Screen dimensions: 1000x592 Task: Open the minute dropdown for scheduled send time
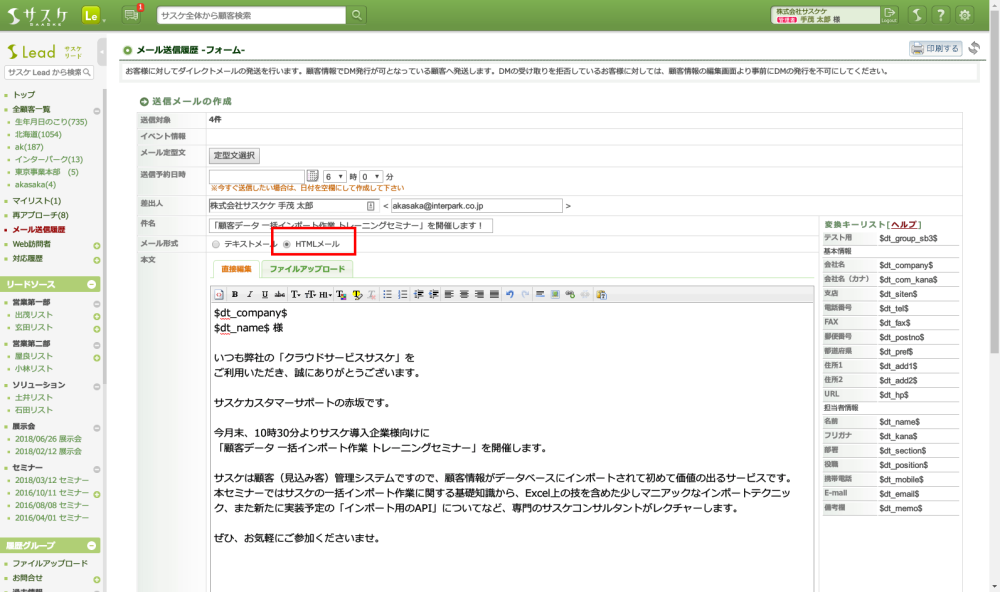click(370, 176)
